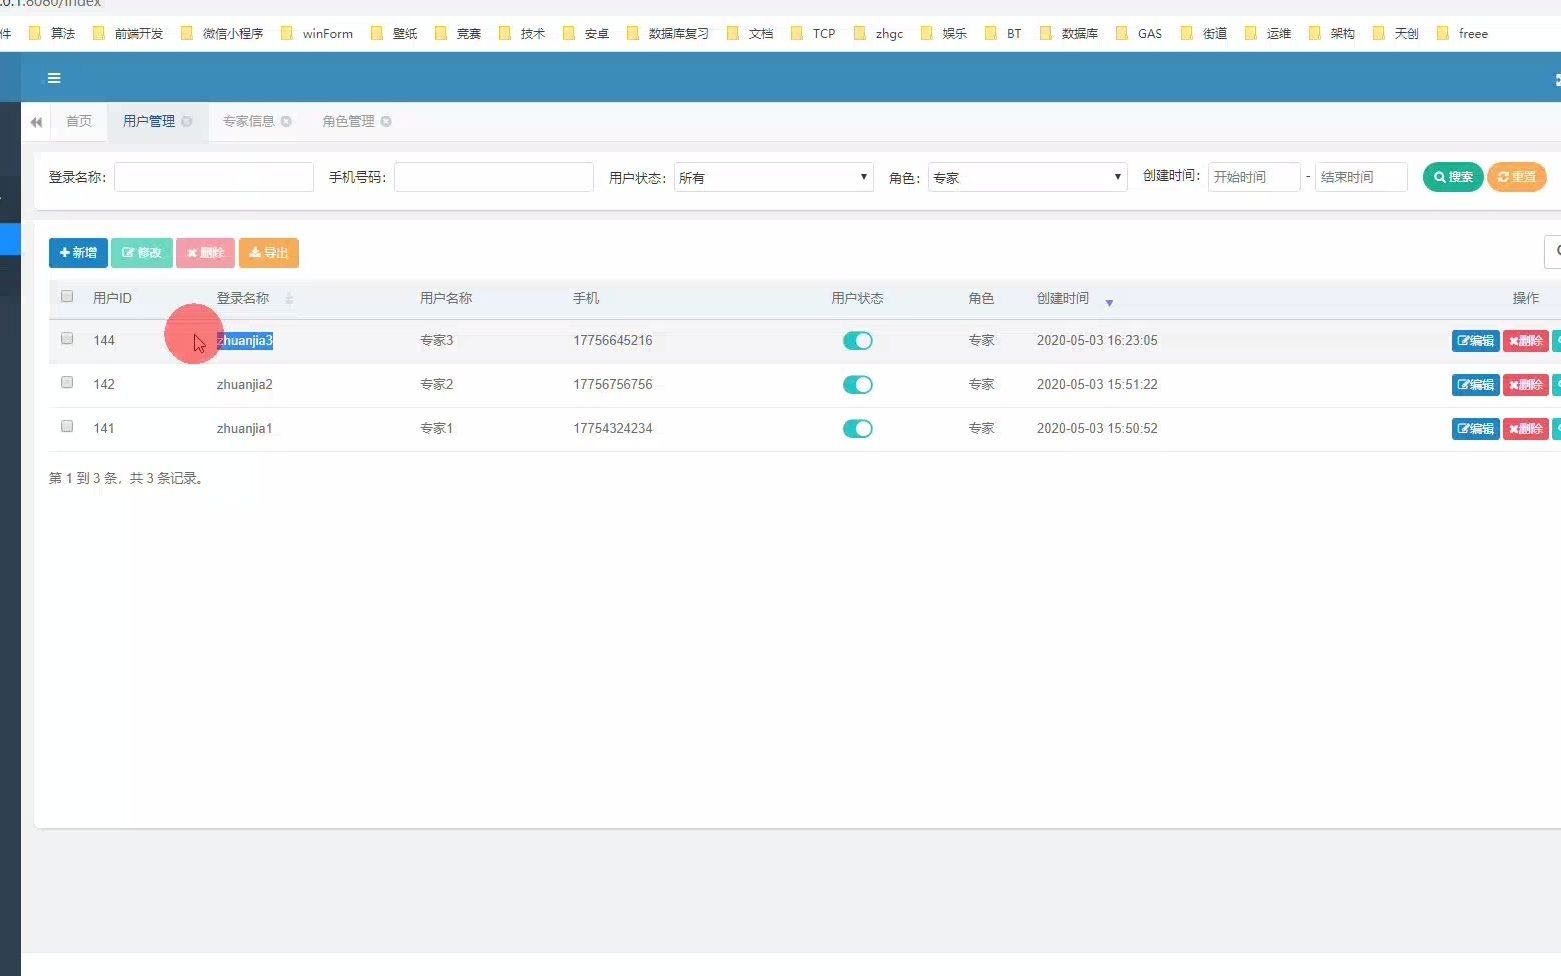Open the GAS bookmark folder
This screenshot has width=1561, height=976.
pos(1139,33)
